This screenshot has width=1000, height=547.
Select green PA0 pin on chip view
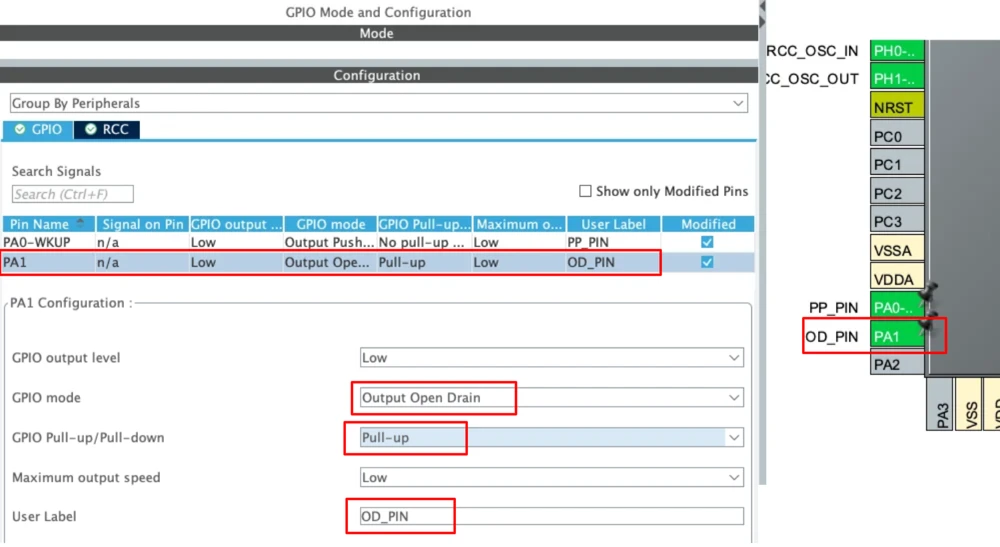point(897,307)
